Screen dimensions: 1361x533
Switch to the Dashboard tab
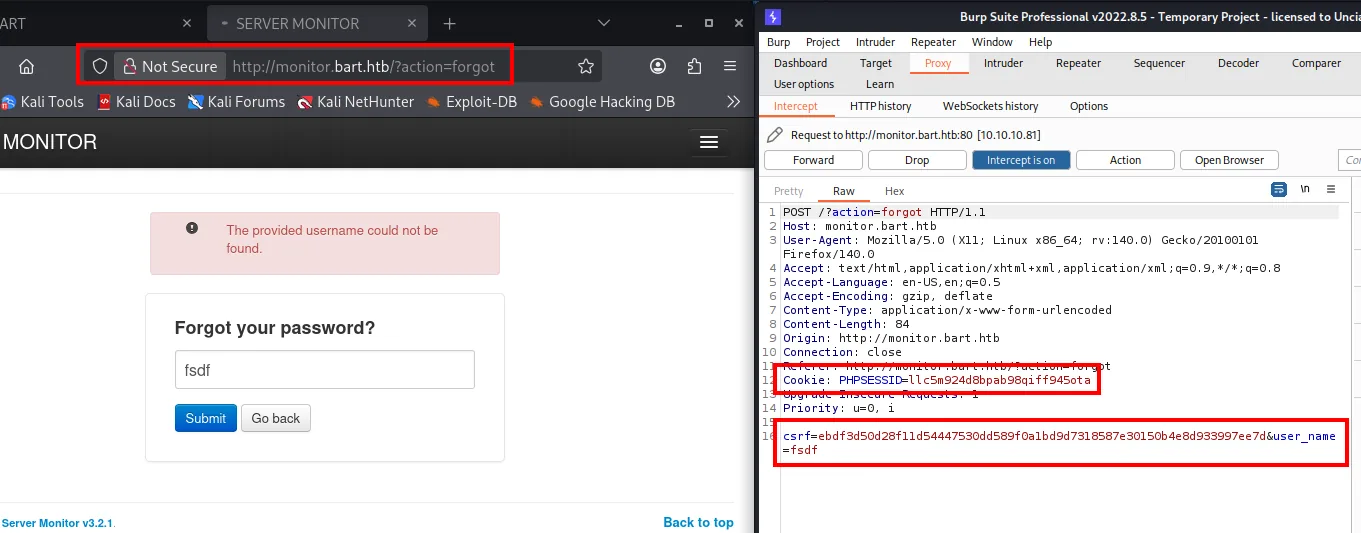point(800,63)
